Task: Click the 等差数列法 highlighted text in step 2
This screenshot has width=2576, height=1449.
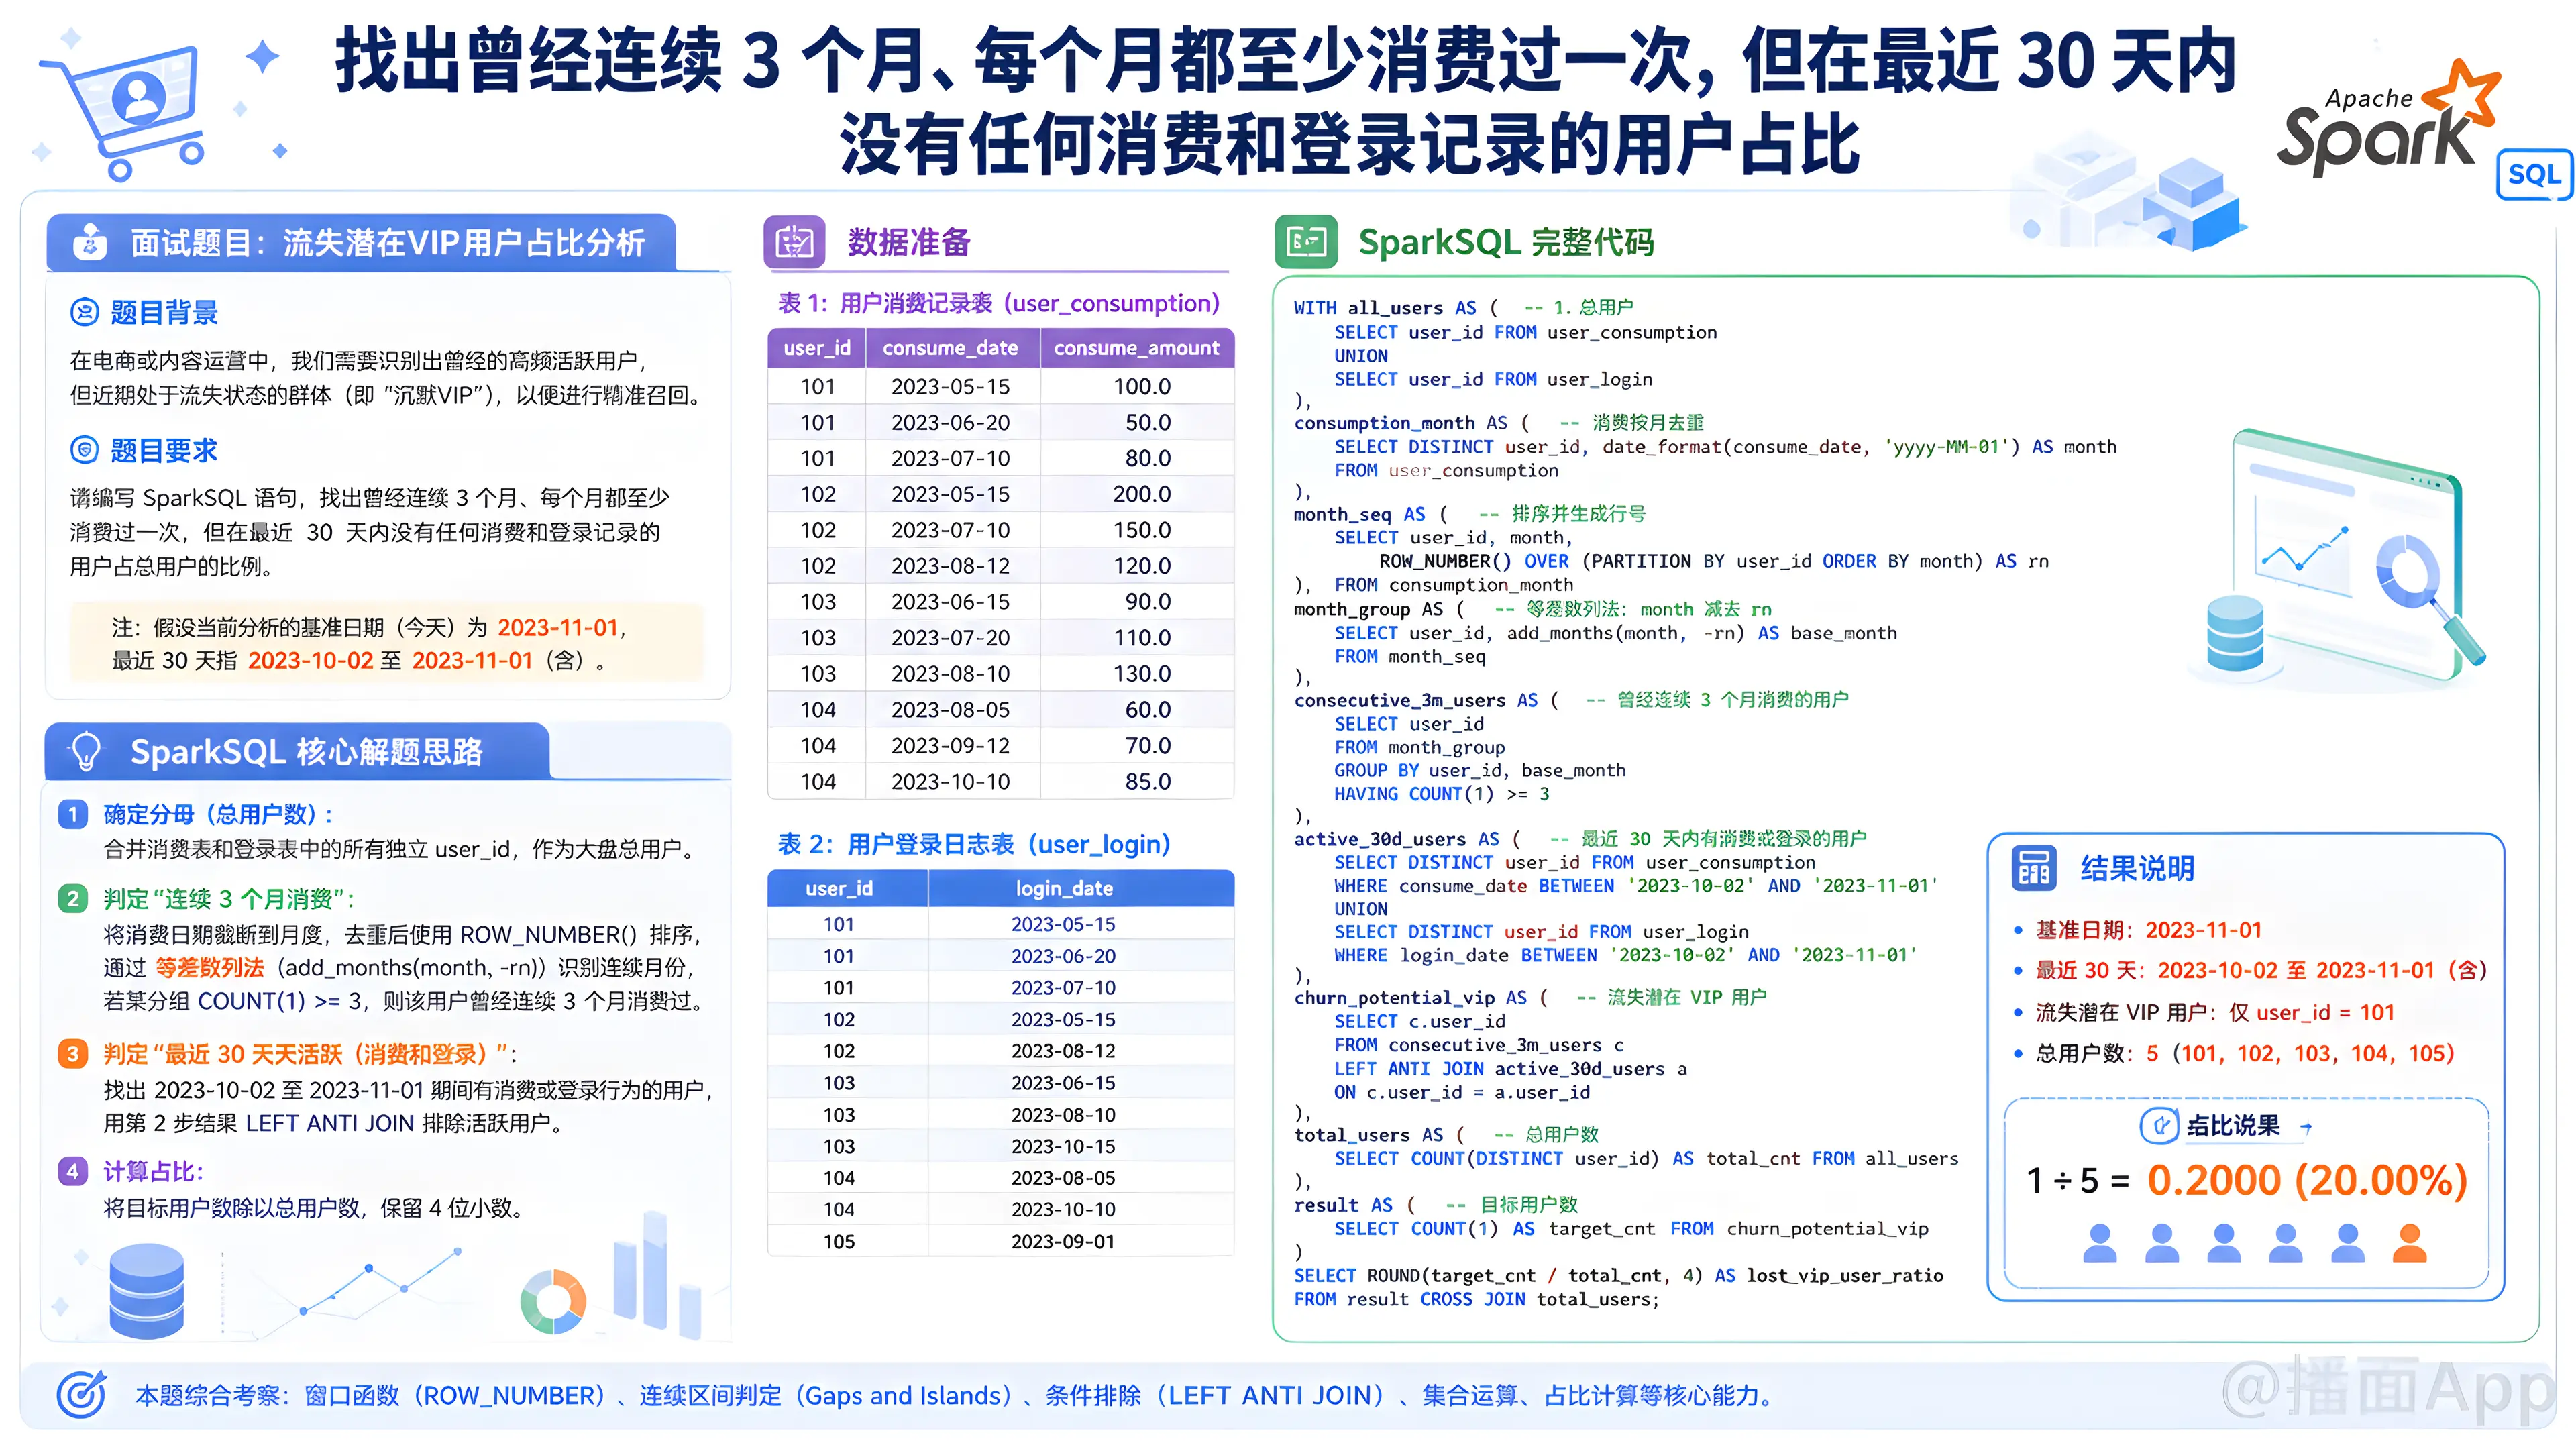Action: [210, 967]
